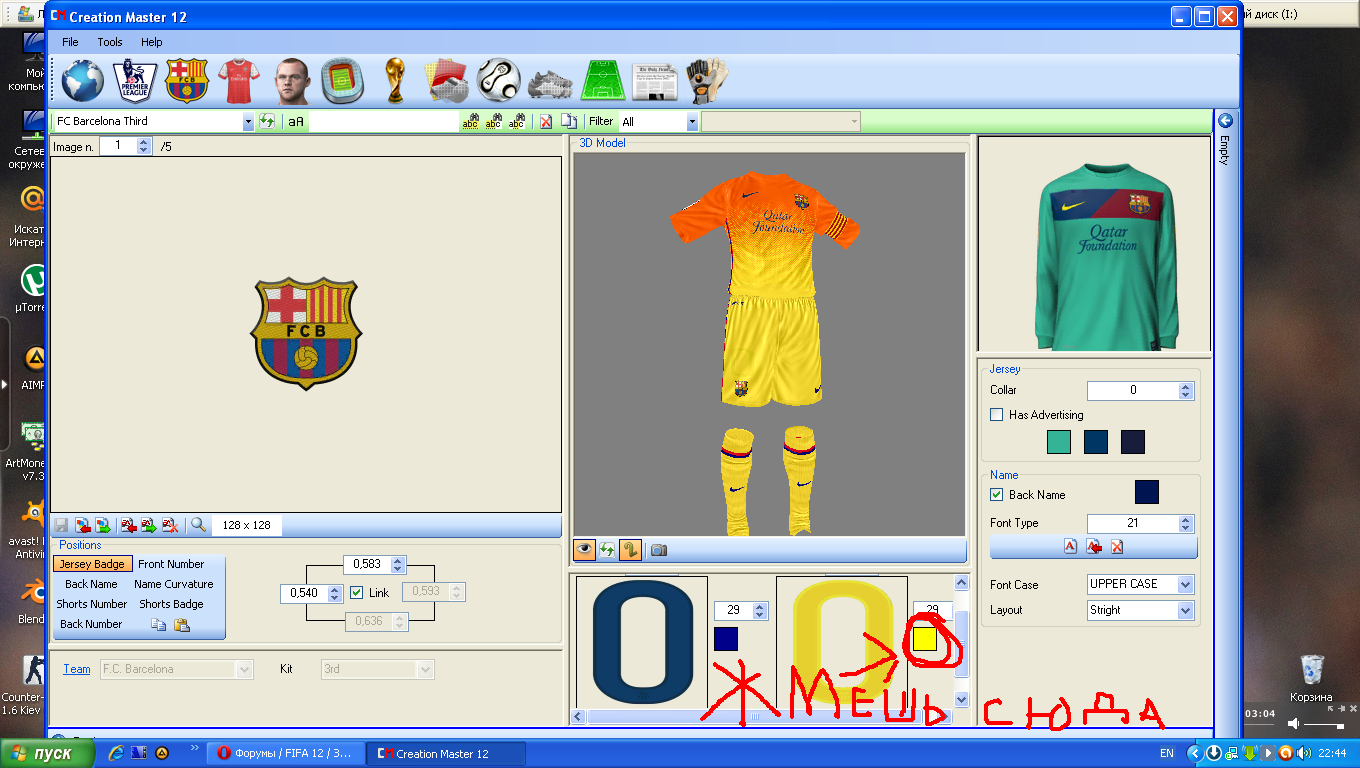Open the Help menu
The width and height of the screenshot is (1360, 768).
pyautogui.click(x=152, y=42)
